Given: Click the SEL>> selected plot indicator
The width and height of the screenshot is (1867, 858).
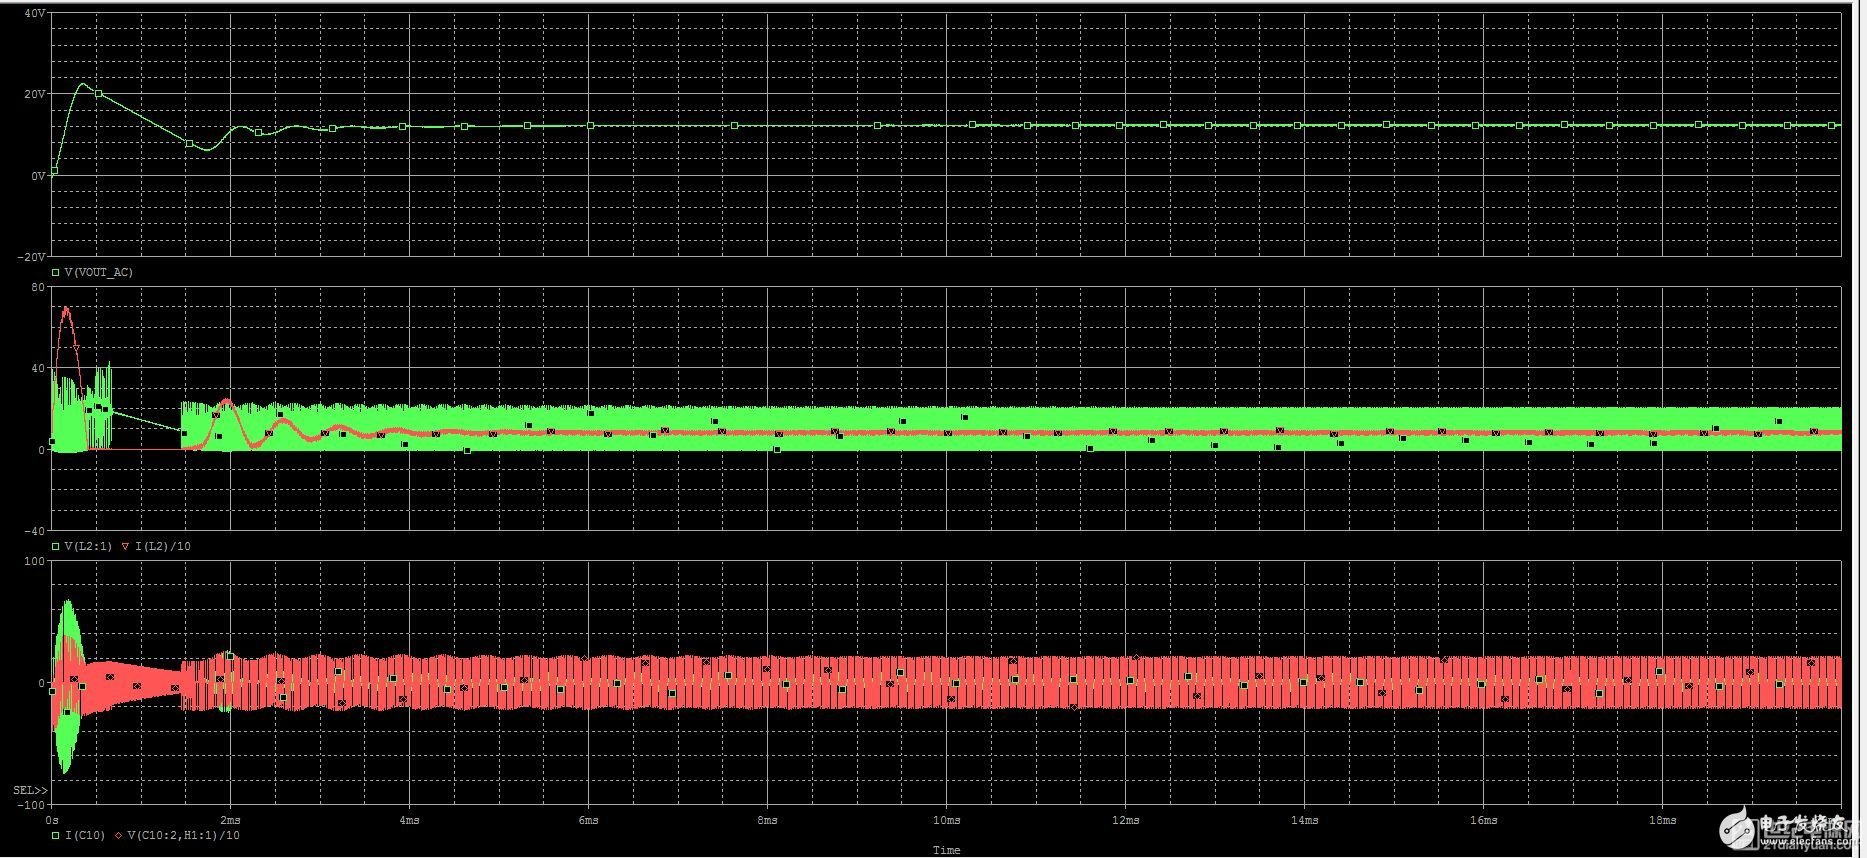Looking at the screenshot, I should coord(29,790).
